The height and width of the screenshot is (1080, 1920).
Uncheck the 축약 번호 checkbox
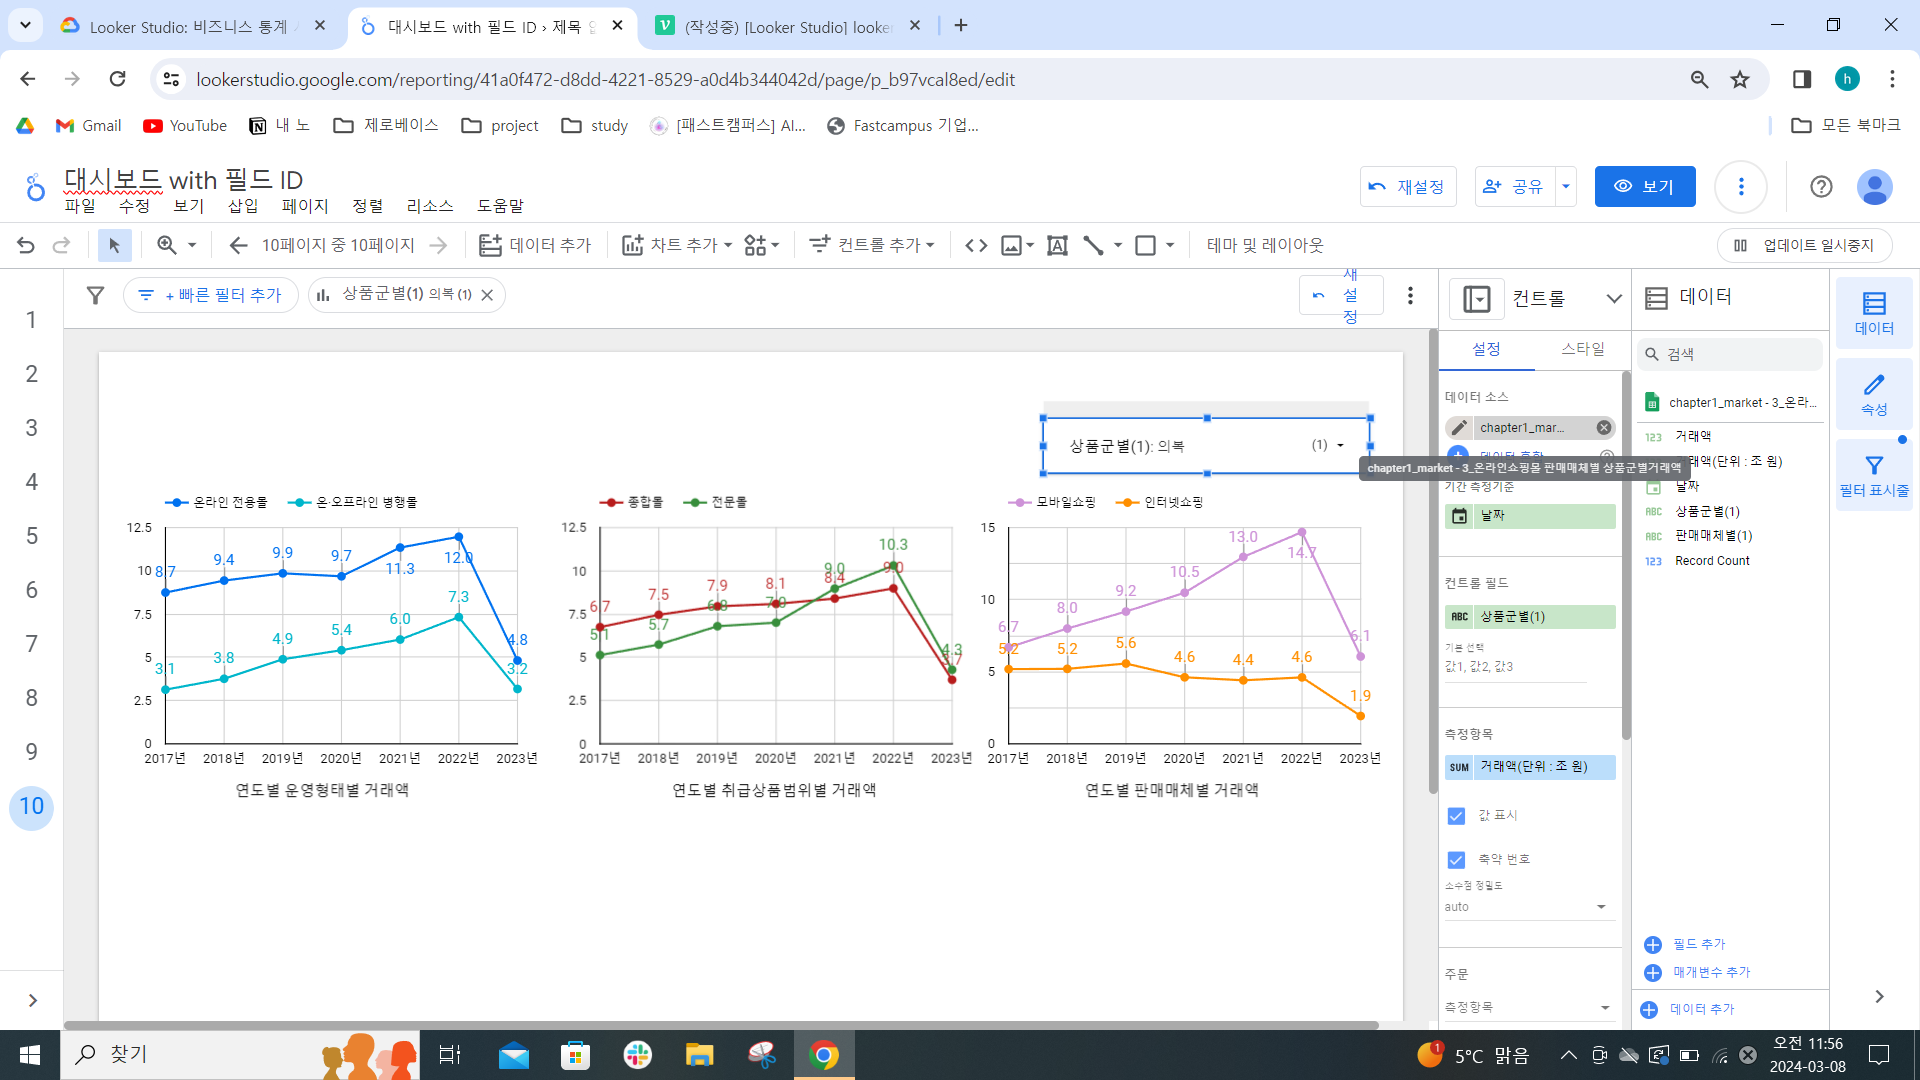1456,860
